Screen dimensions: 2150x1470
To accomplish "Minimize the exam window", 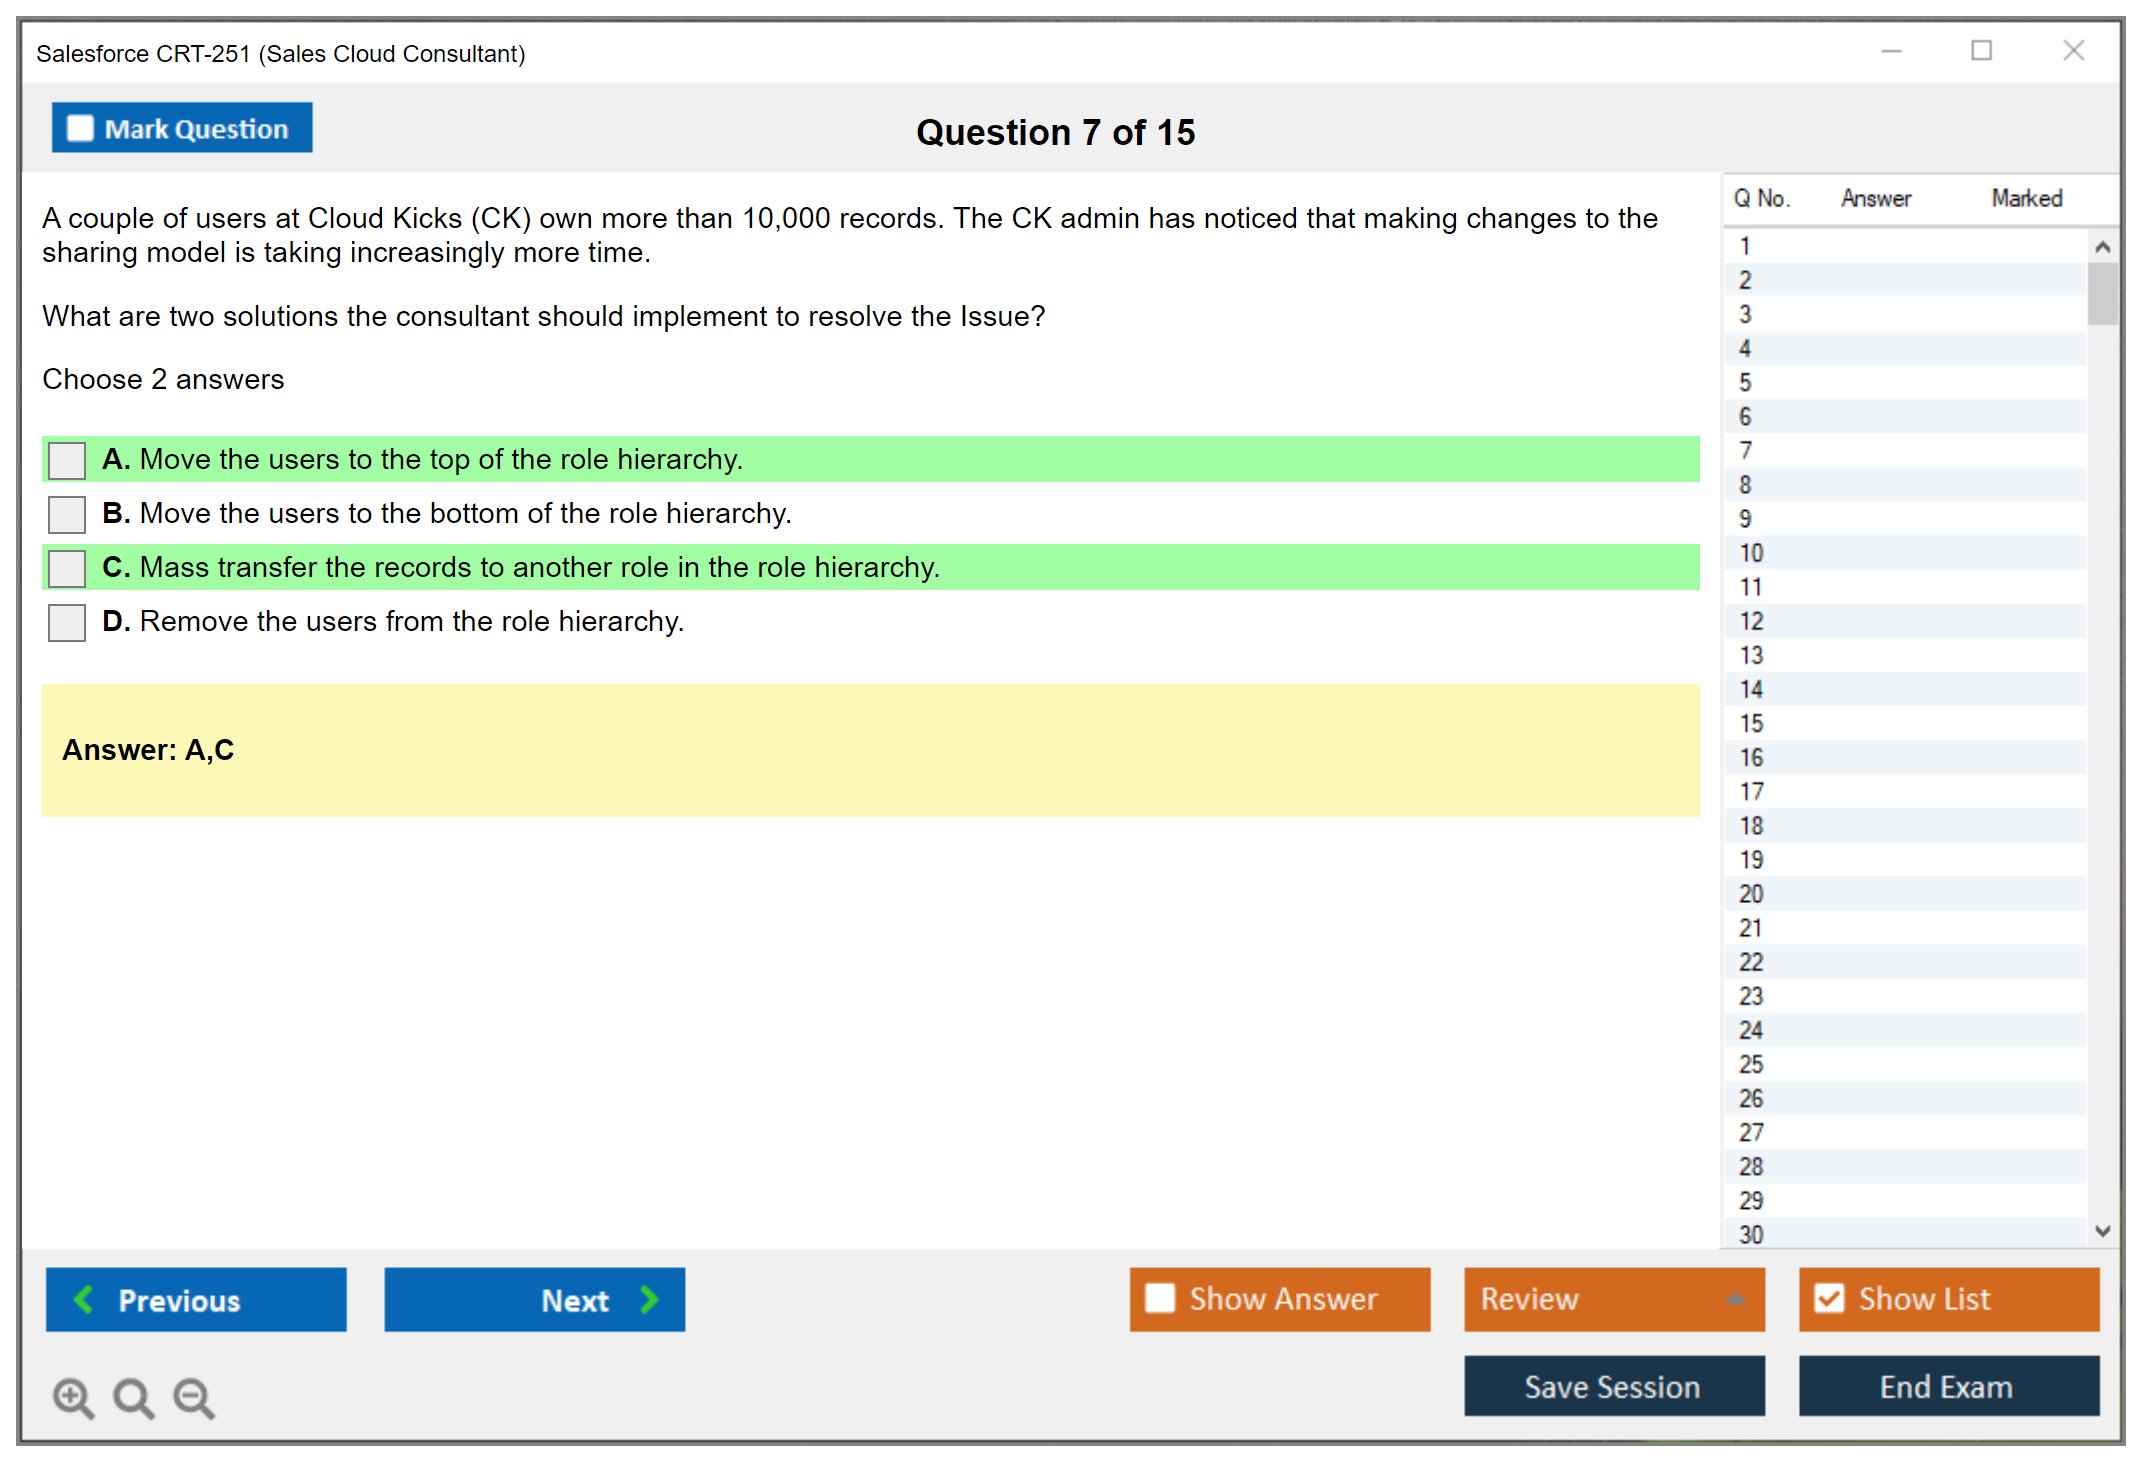I will pos(1891,51).
